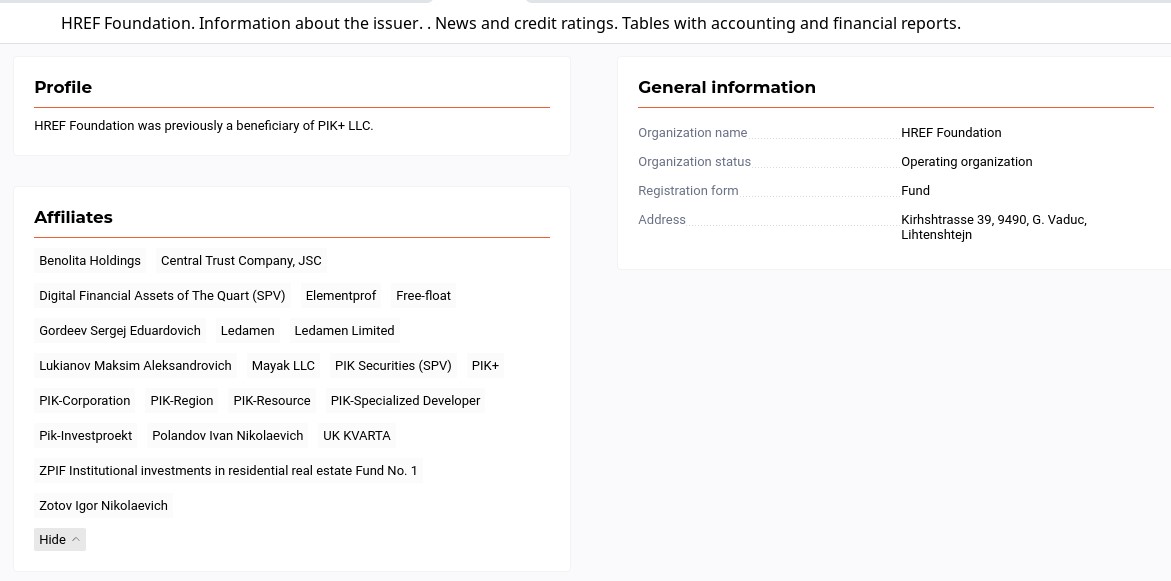The width and height of the screenshot is (1171, 581).
Task: Open PIK-Corporation affiliate page
Action: (x=84, y=401)
